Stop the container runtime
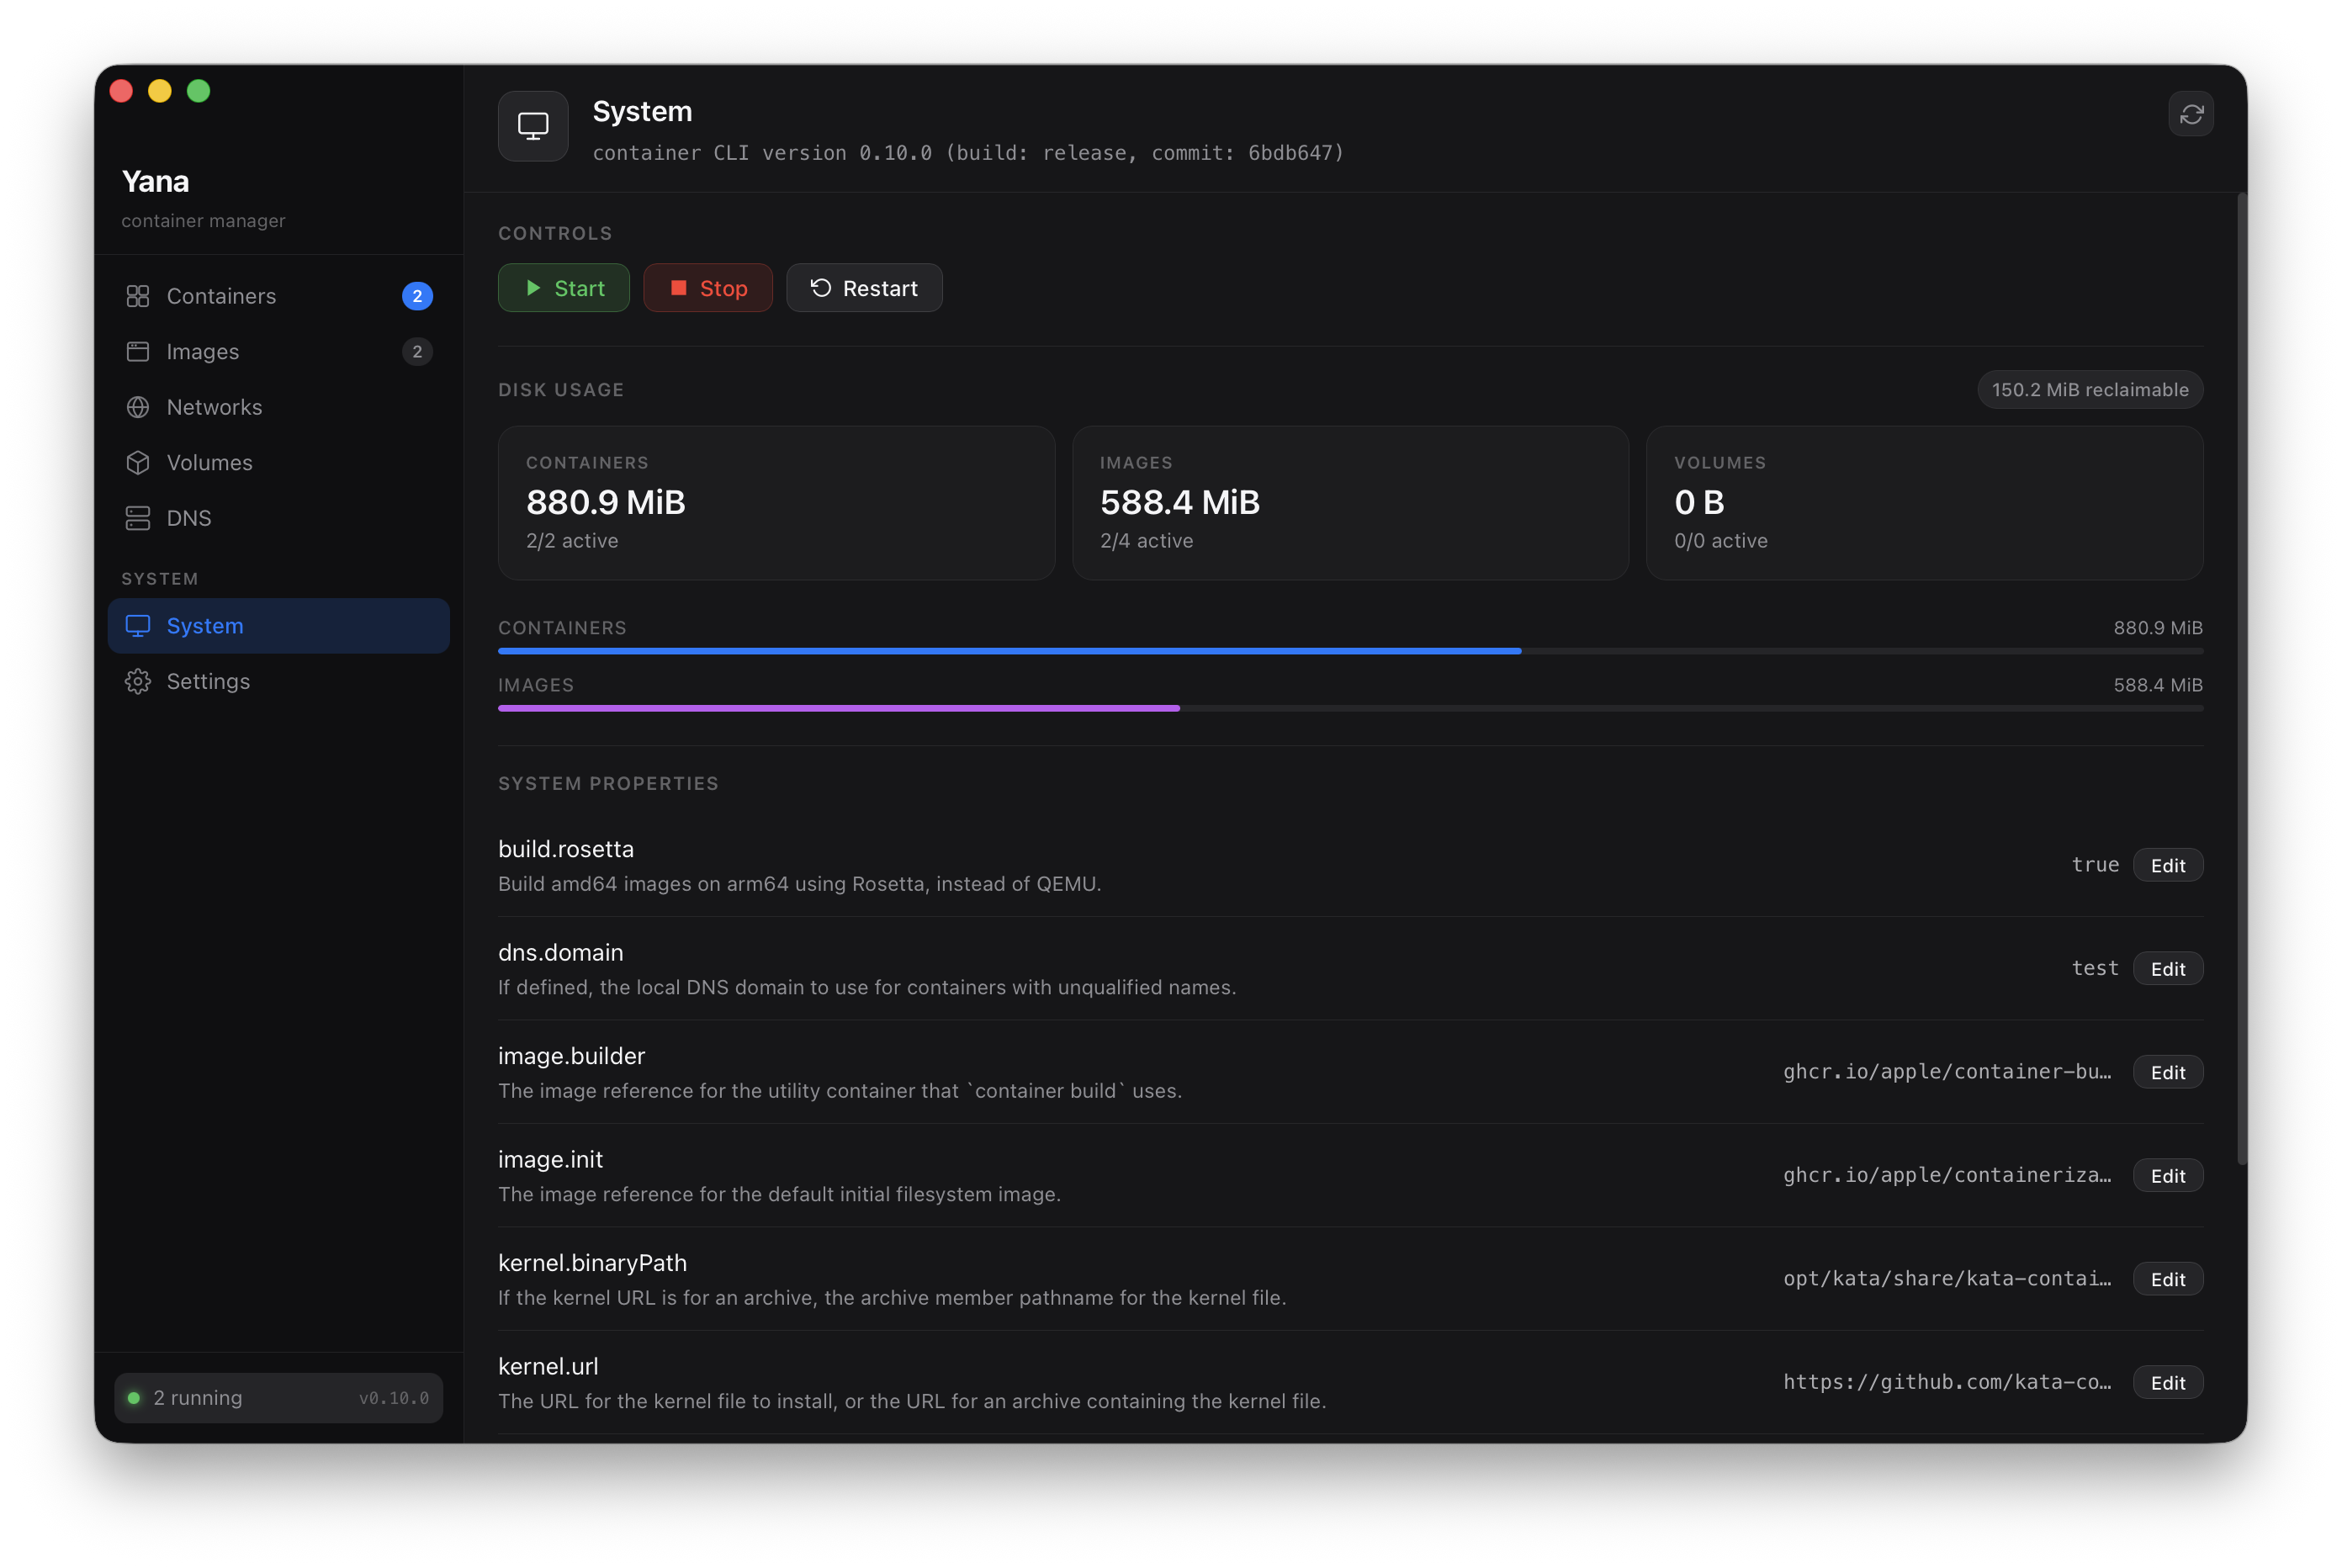Screen dimensions: 2342x1568 tap(708, 288)
